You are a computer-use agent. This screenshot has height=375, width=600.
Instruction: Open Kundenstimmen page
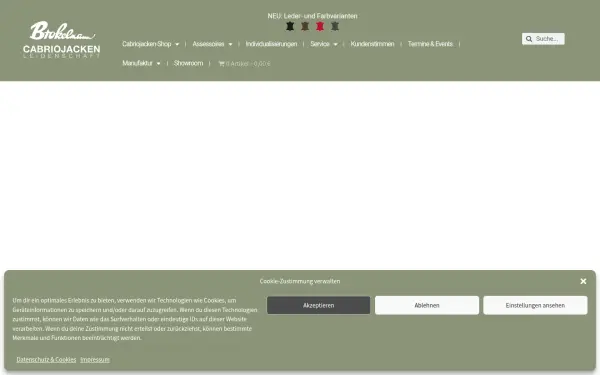[372, 44]
